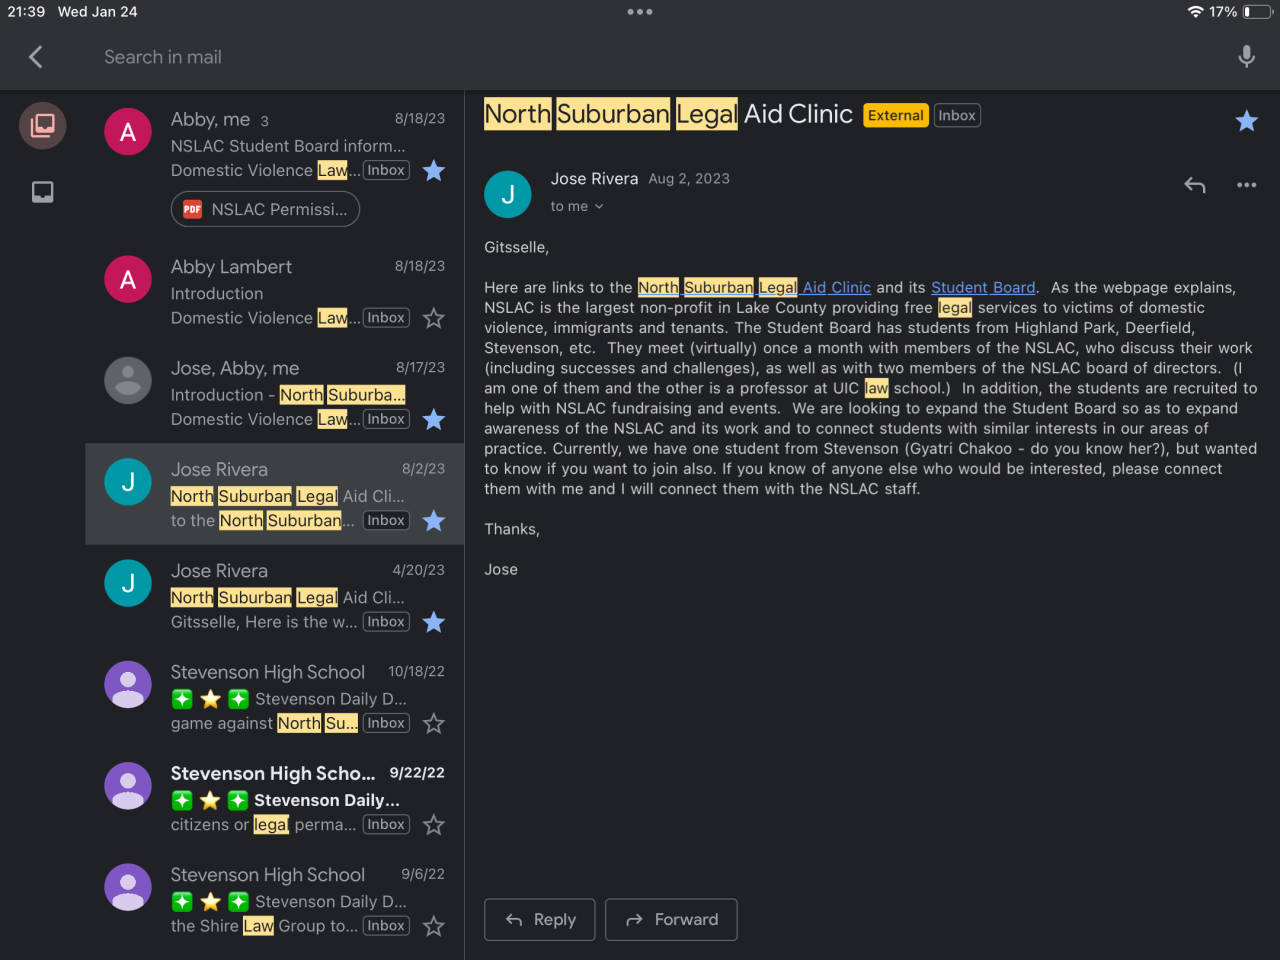Open Jose Rivera's 4/20/23 email

click(x=275, y=596)
